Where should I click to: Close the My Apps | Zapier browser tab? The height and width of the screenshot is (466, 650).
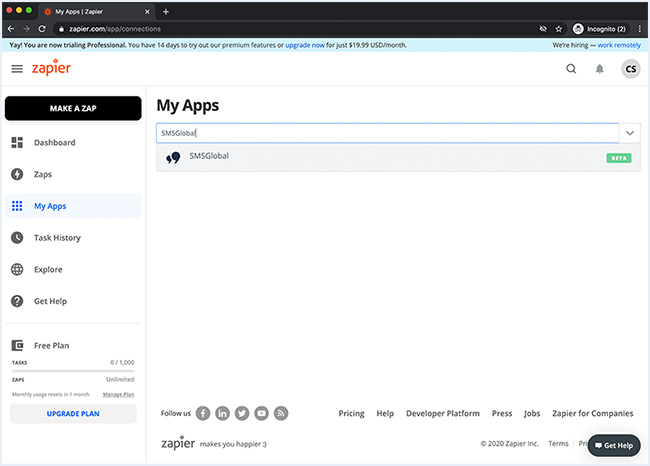[147, 12]
